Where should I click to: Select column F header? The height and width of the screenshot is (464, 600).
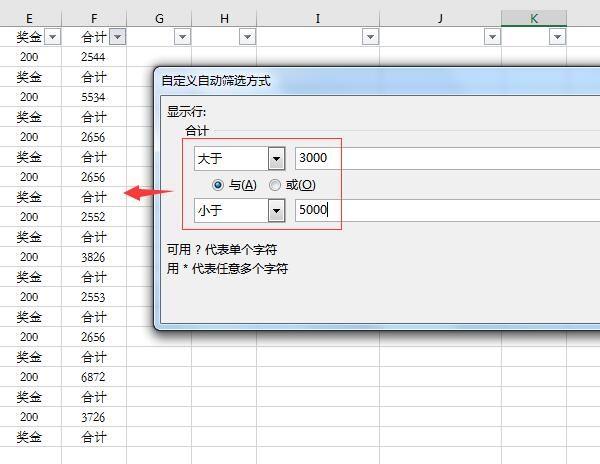coord(94,18)
